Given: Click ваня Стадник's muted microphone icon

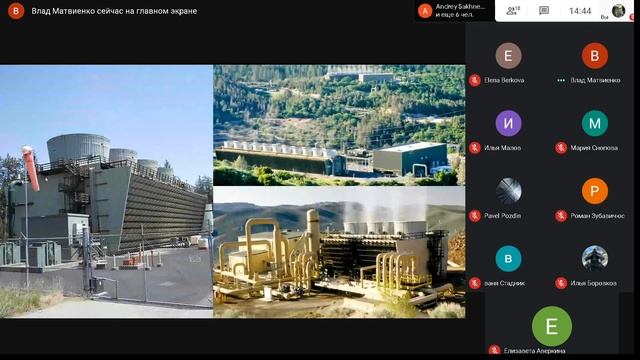Looking at the screenshot, I should point(474,283).
